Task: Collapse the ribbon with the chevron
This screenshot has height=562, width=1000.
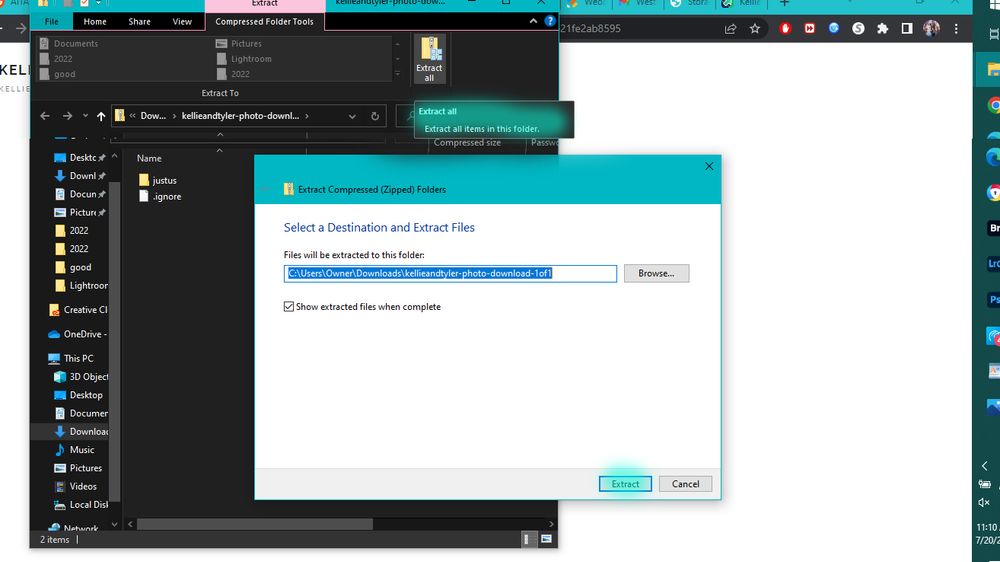Action: tap(533, 21)
